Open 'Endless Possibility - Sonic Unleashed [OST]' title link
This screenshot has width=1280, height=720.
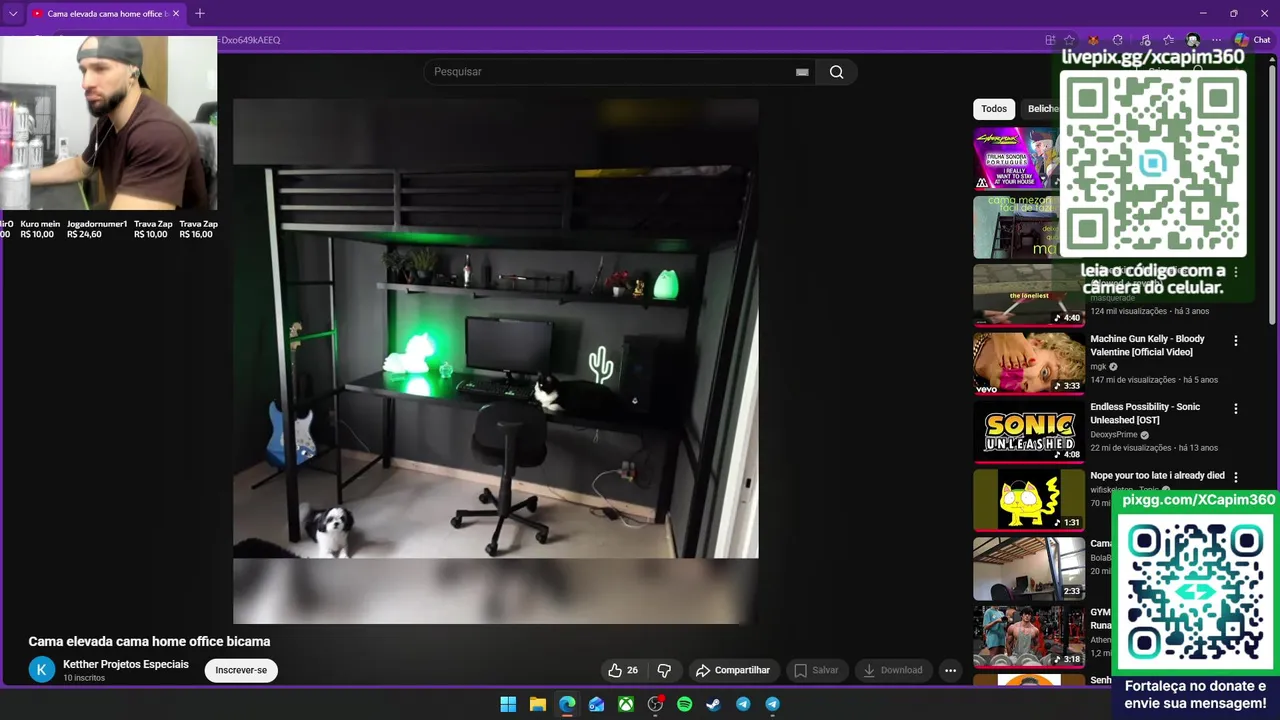[x=1145, y=413]
